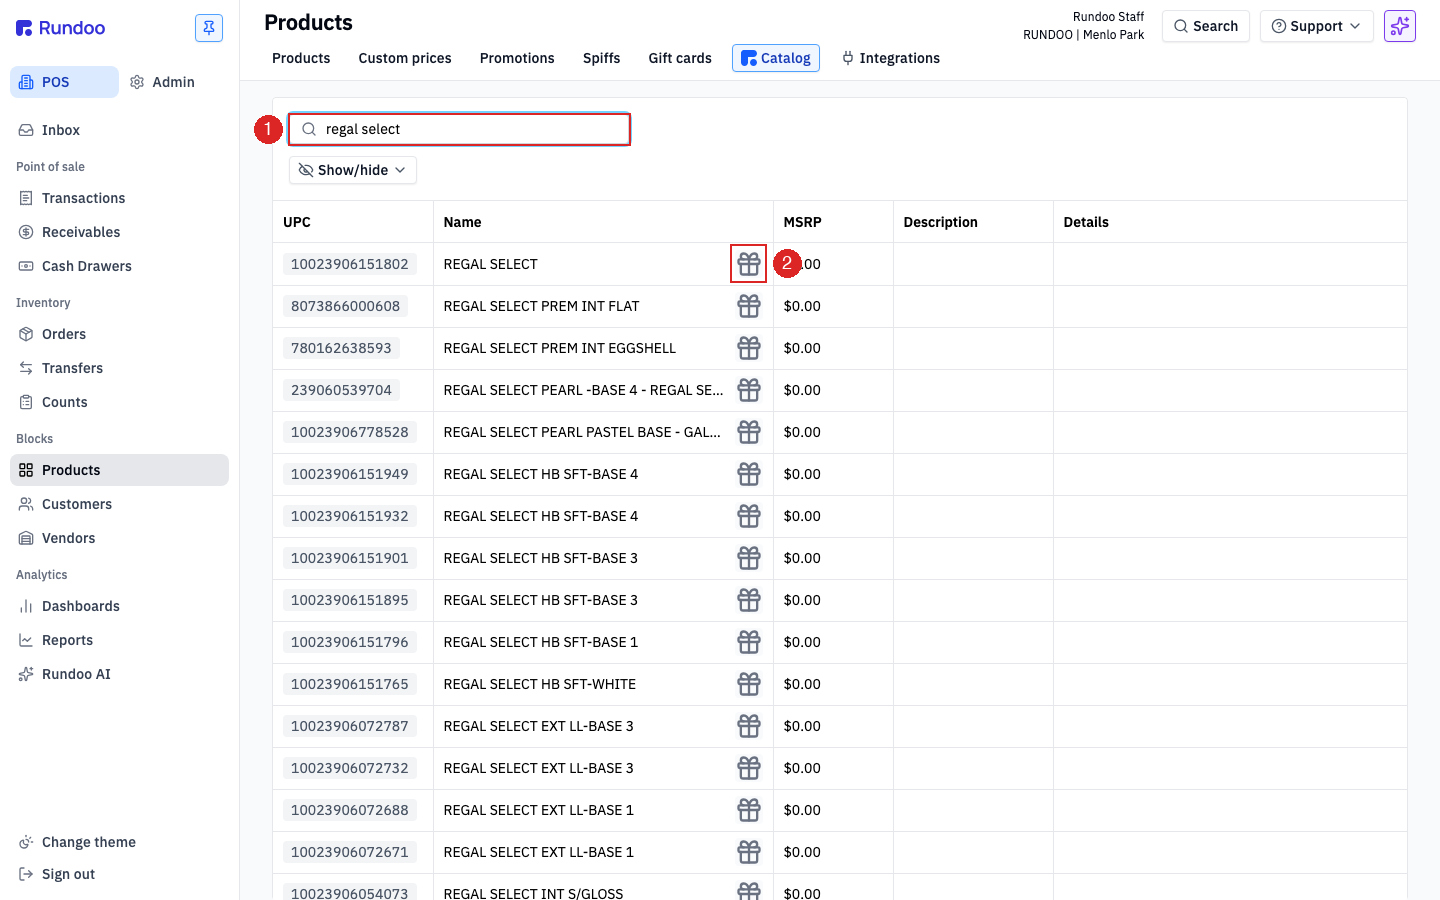Go to Transactions

tap(119, 198)
